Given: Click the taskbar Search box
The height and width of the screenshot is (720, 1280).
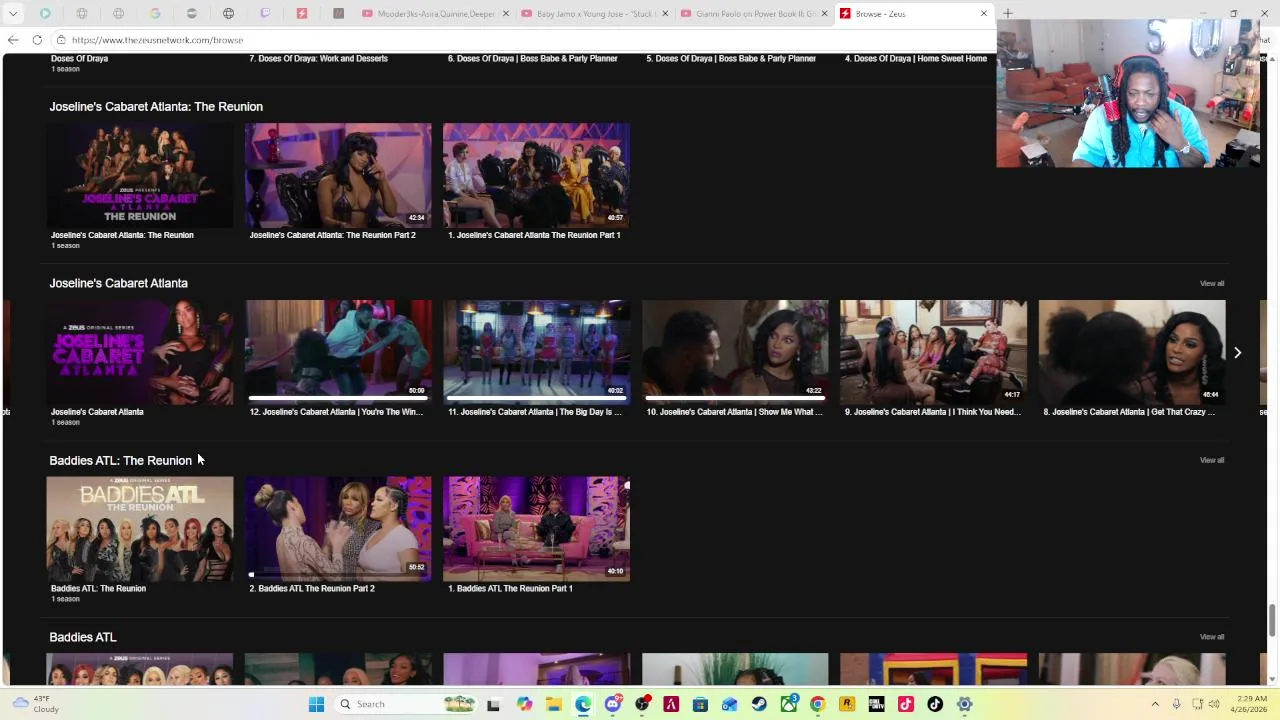Looking at the screenshot, I should (405, 704).
